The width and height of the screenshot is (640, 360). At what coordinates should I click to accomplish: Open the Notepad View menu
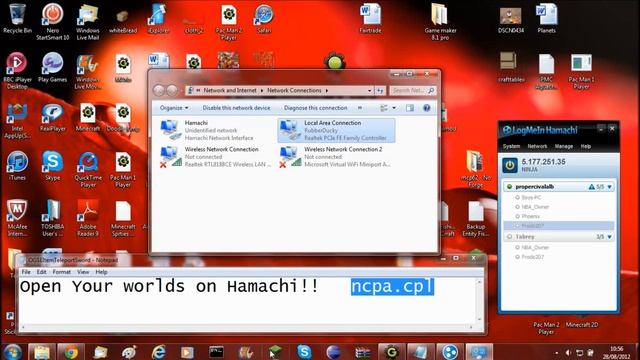point(83,272)
